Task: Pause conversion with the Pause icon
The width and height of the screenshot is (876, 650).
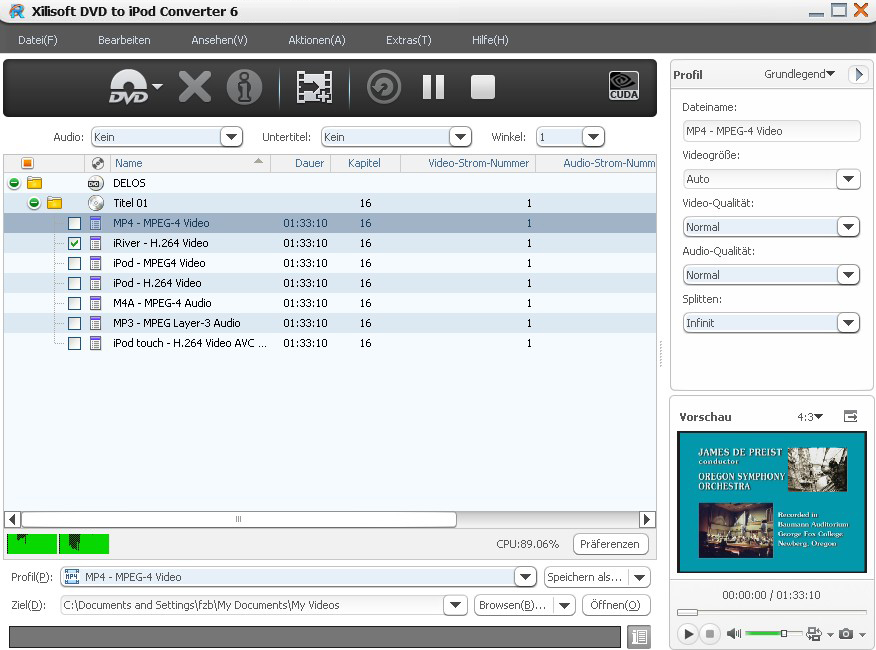Action: [434, 87]
